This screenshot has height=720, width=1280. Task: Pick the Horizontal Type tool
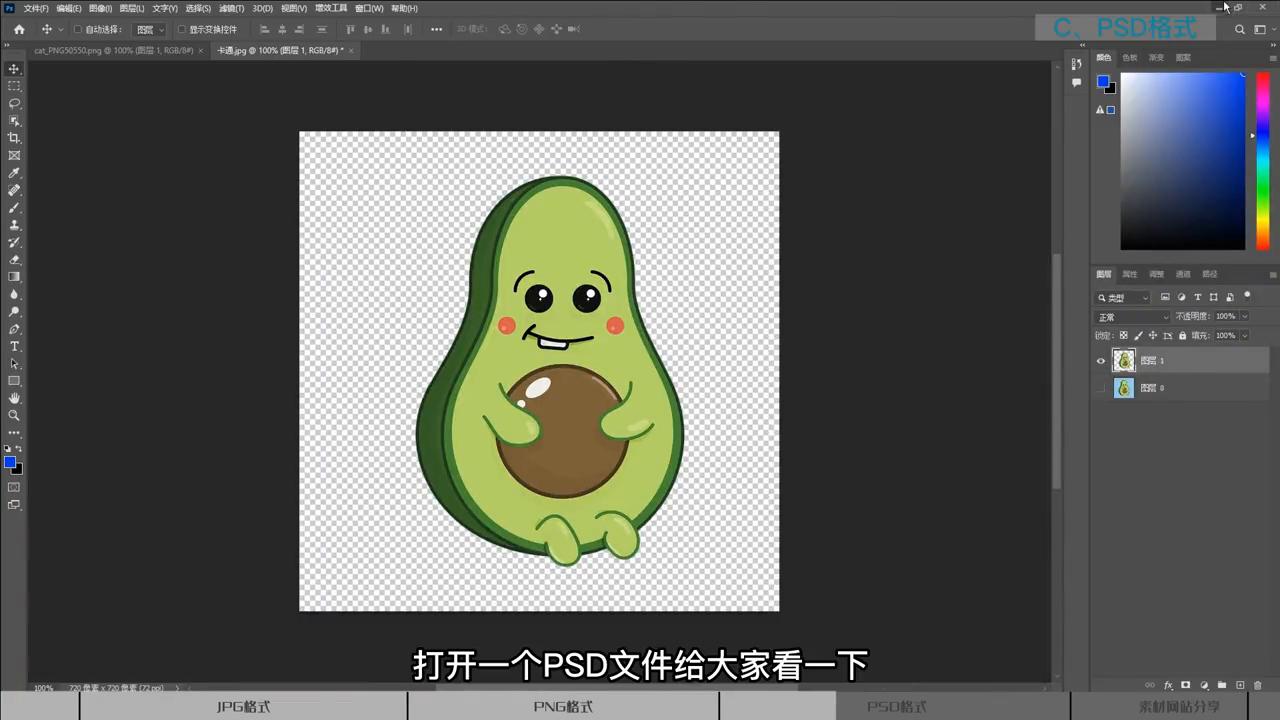pyautogui.click(x=14, y=346)
